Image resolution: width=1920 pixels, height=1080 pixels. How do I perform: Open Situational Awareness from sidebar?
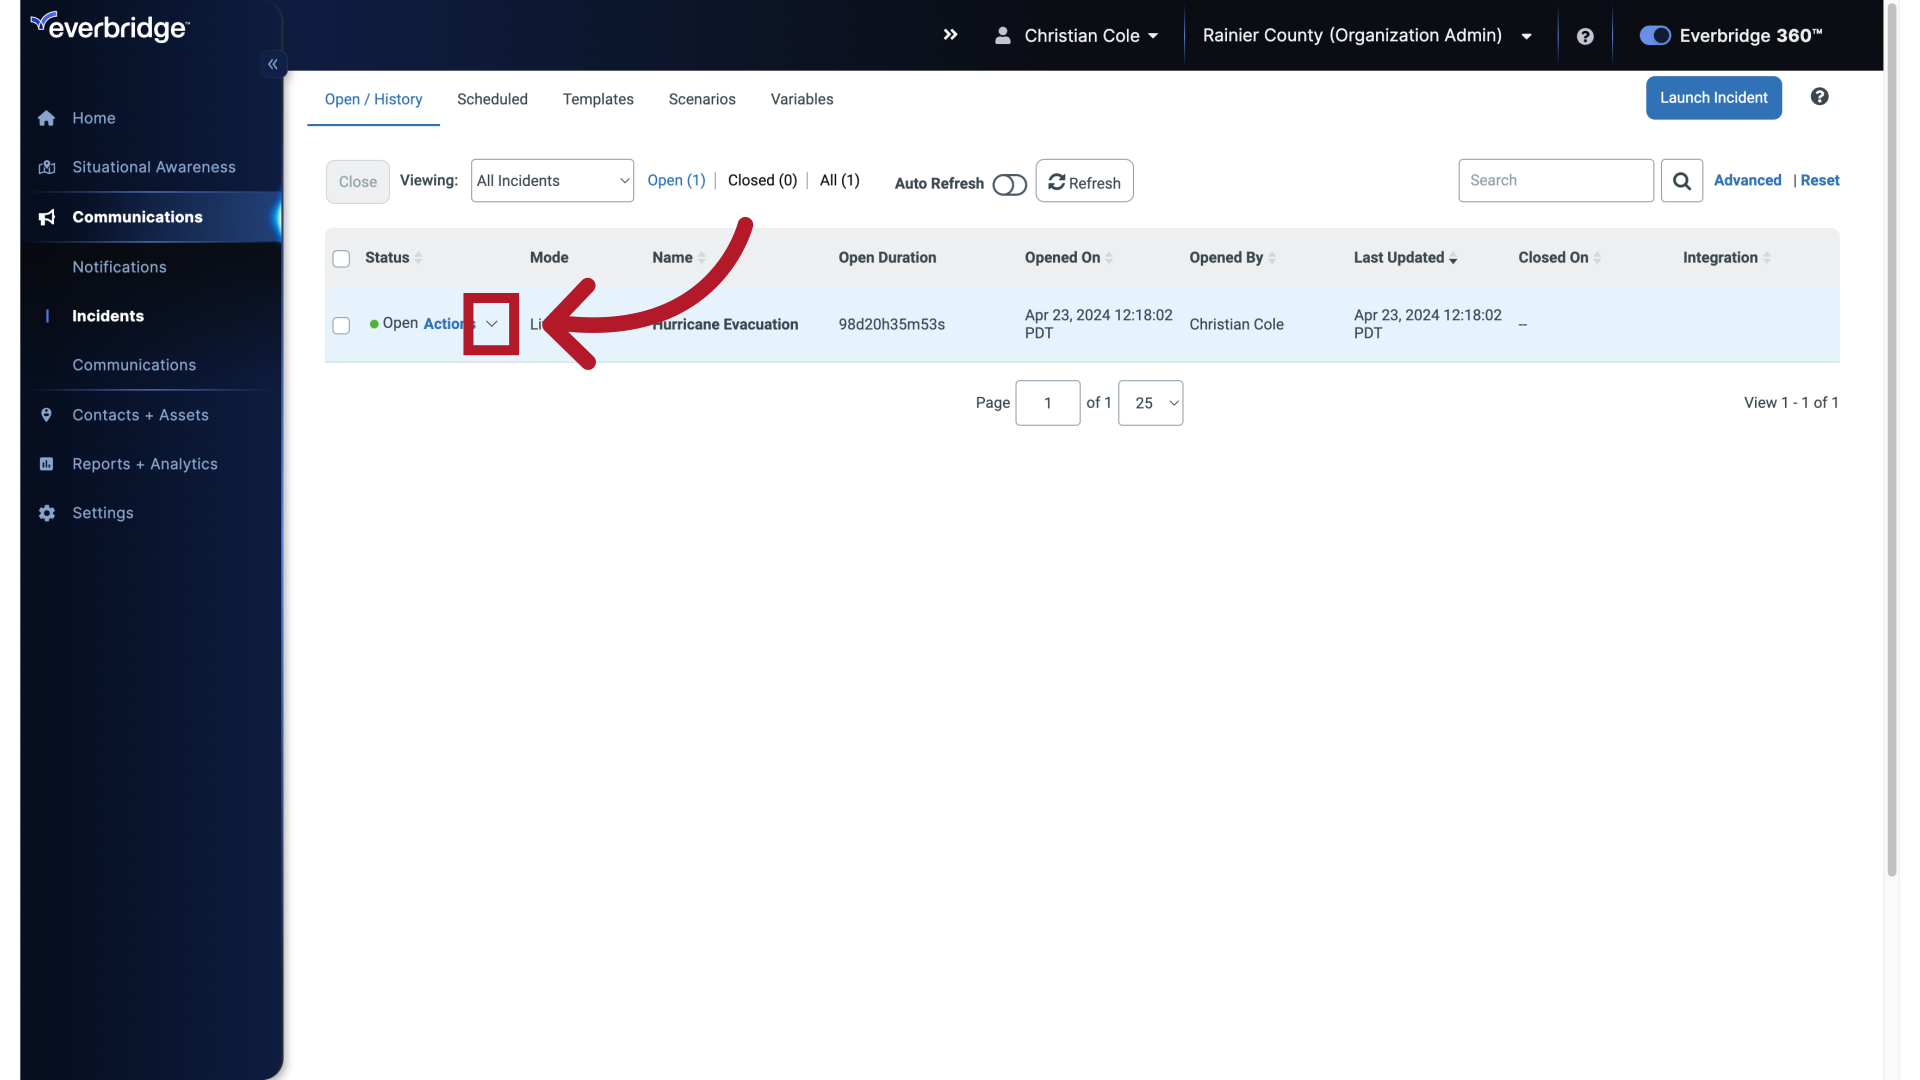tap(46, 167)
